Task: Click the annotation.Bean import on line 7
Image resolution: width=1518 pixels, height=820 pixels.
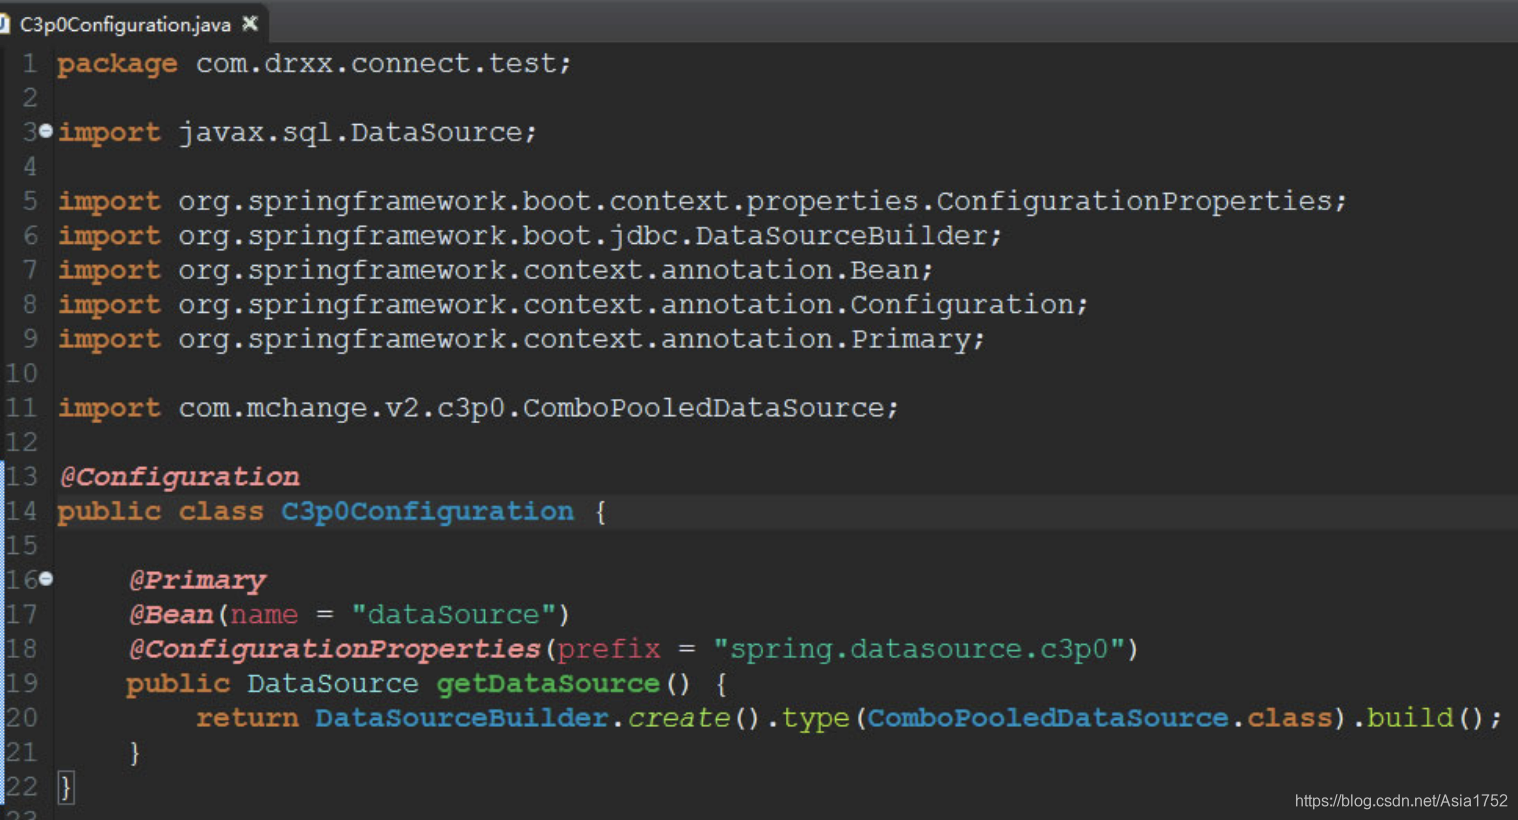Action: [x=495, y=271]
